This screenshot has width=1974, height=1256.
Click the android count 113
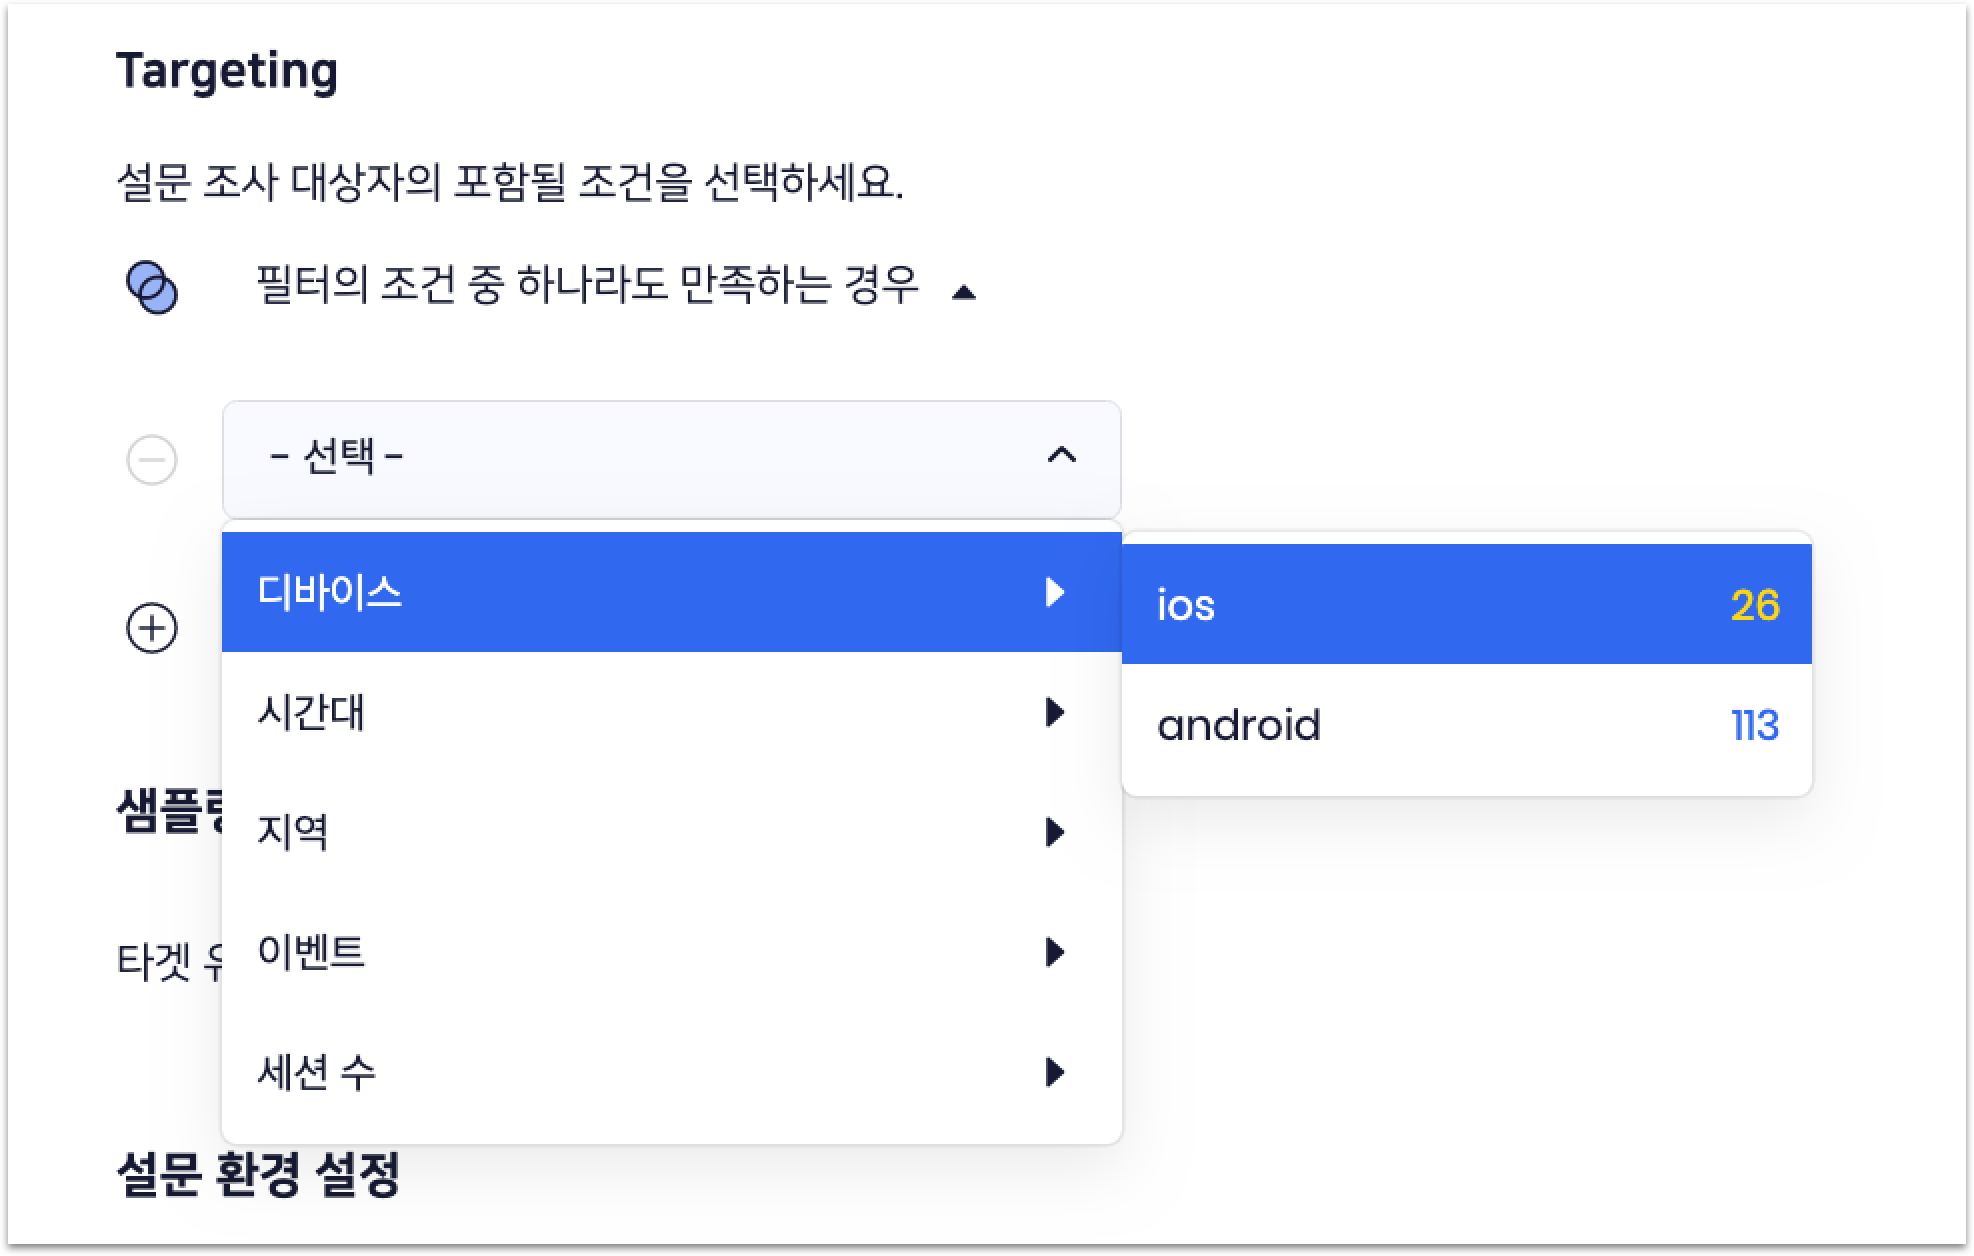point(1755,725)
